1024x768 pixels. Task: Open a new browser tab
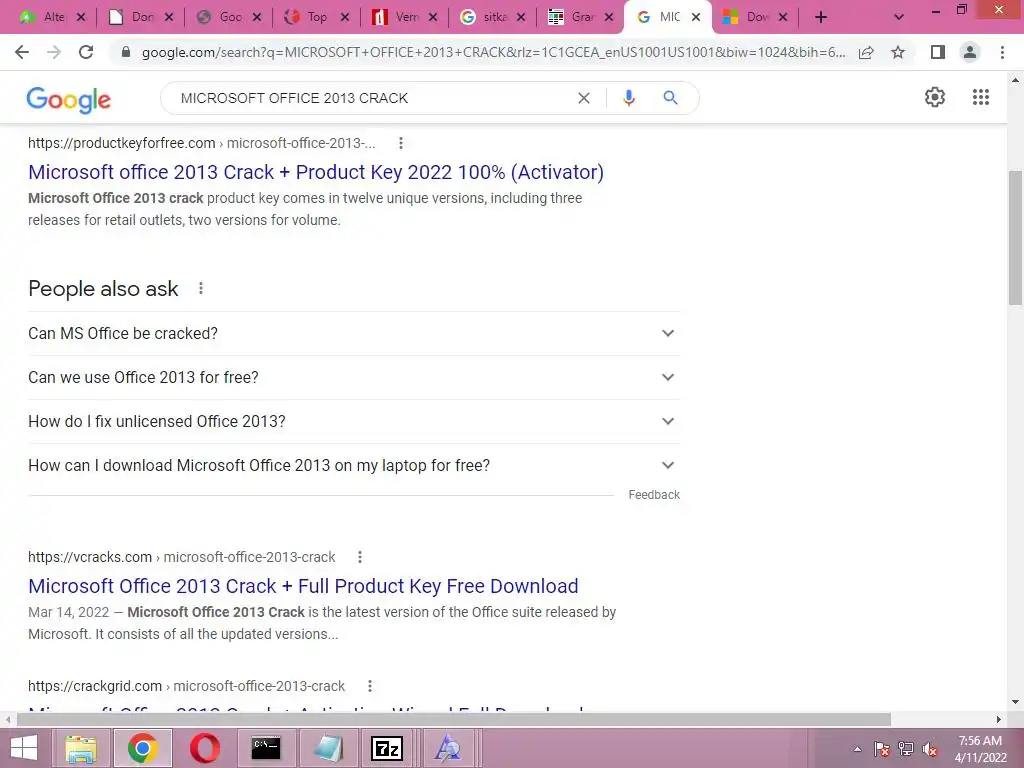click(821, 18)
